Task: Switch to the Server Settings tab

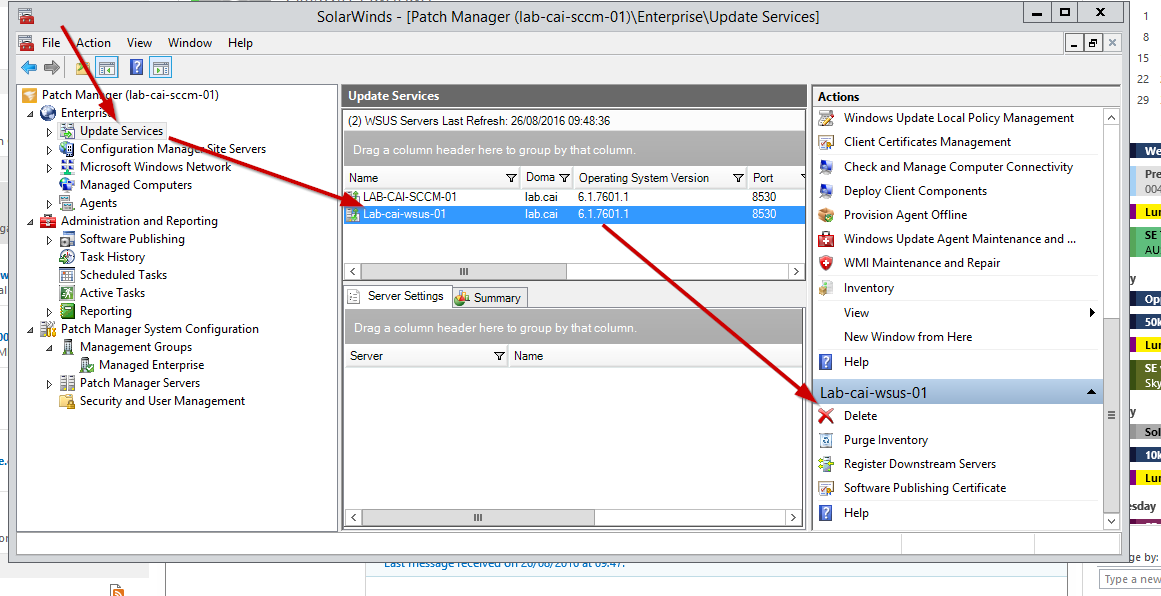Action: [x=398, y=296]
